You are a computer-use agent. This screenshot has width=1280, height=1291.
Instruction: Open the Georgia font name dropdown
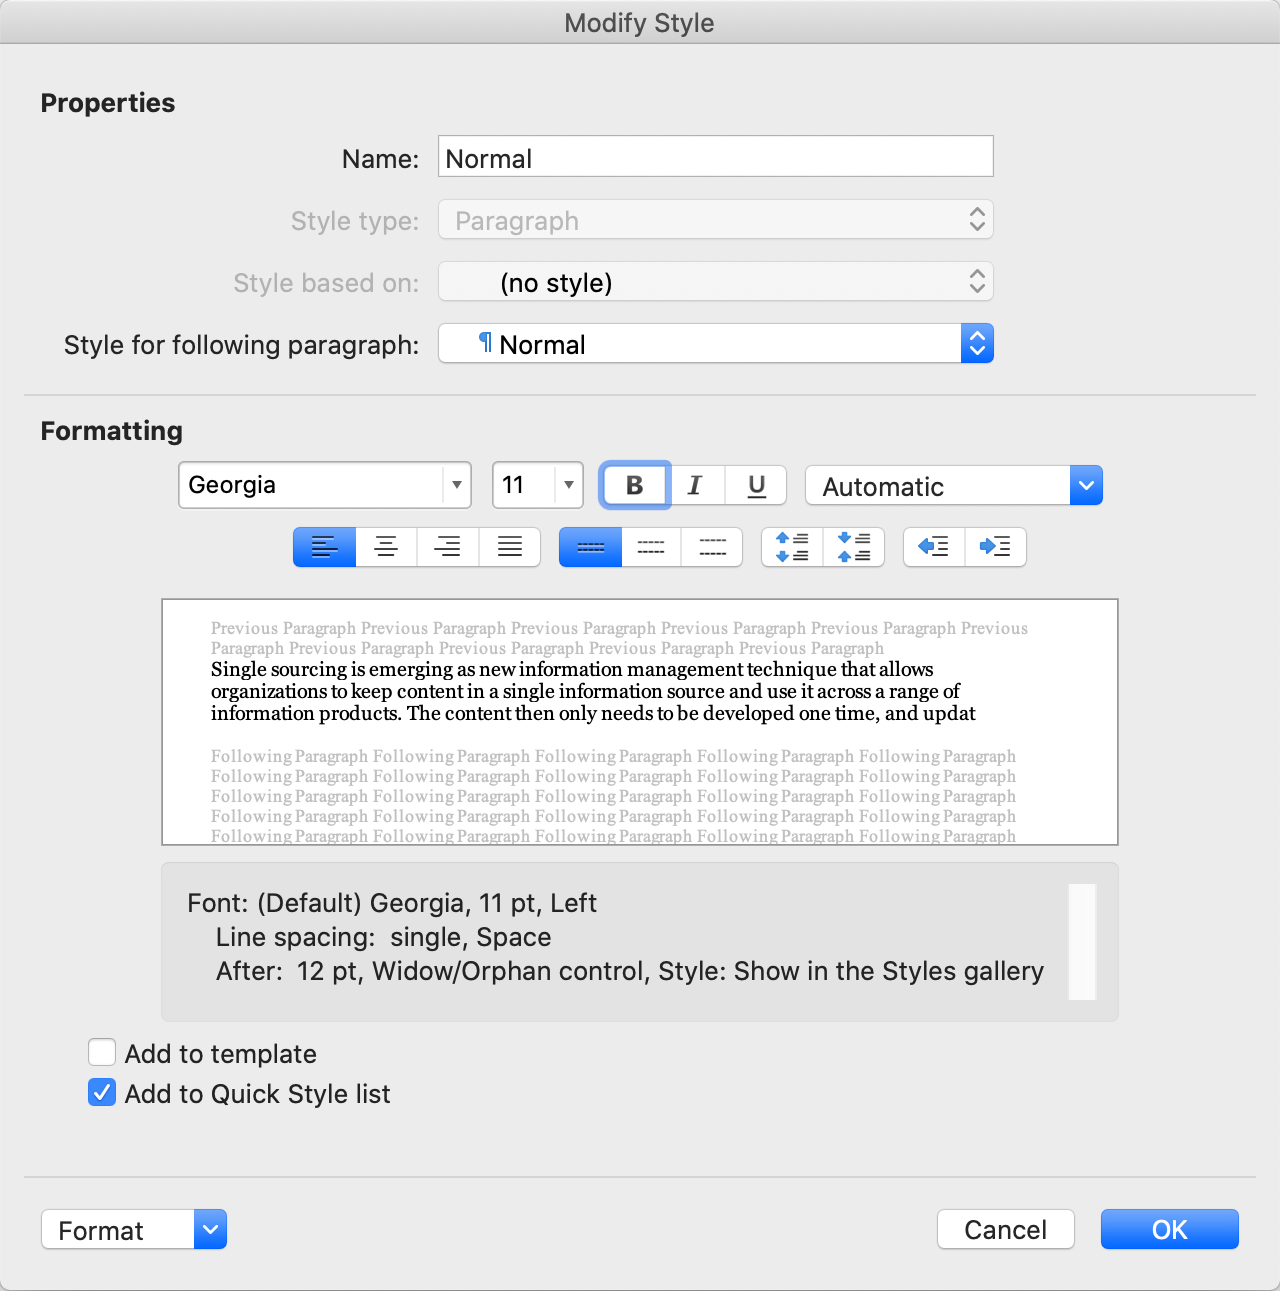pos(456,485)
